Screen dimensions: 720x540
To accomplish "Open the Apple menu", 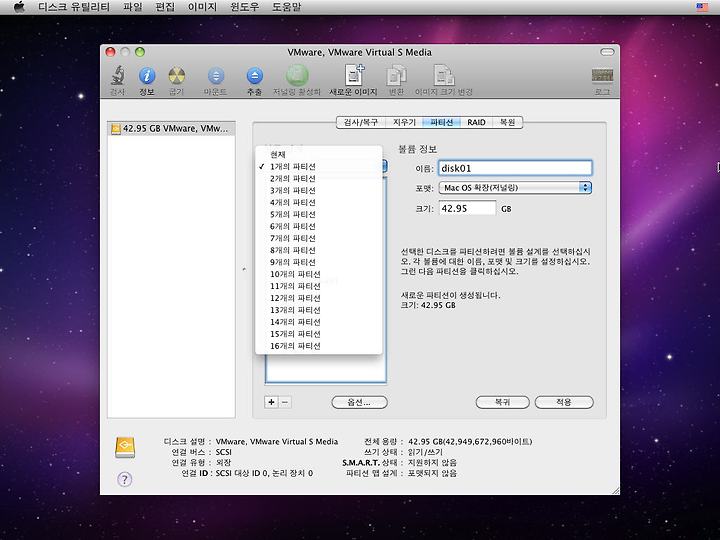I will [x=19, y=7].
